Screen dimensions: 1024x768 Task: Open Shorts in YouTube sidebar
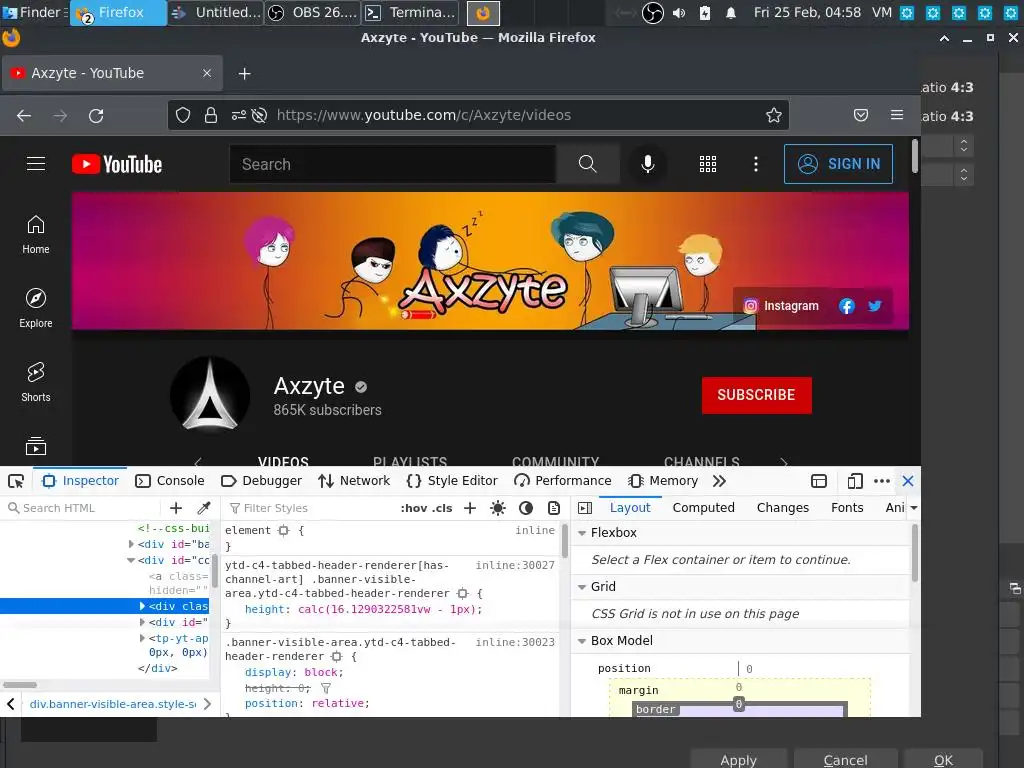(36, 383)
